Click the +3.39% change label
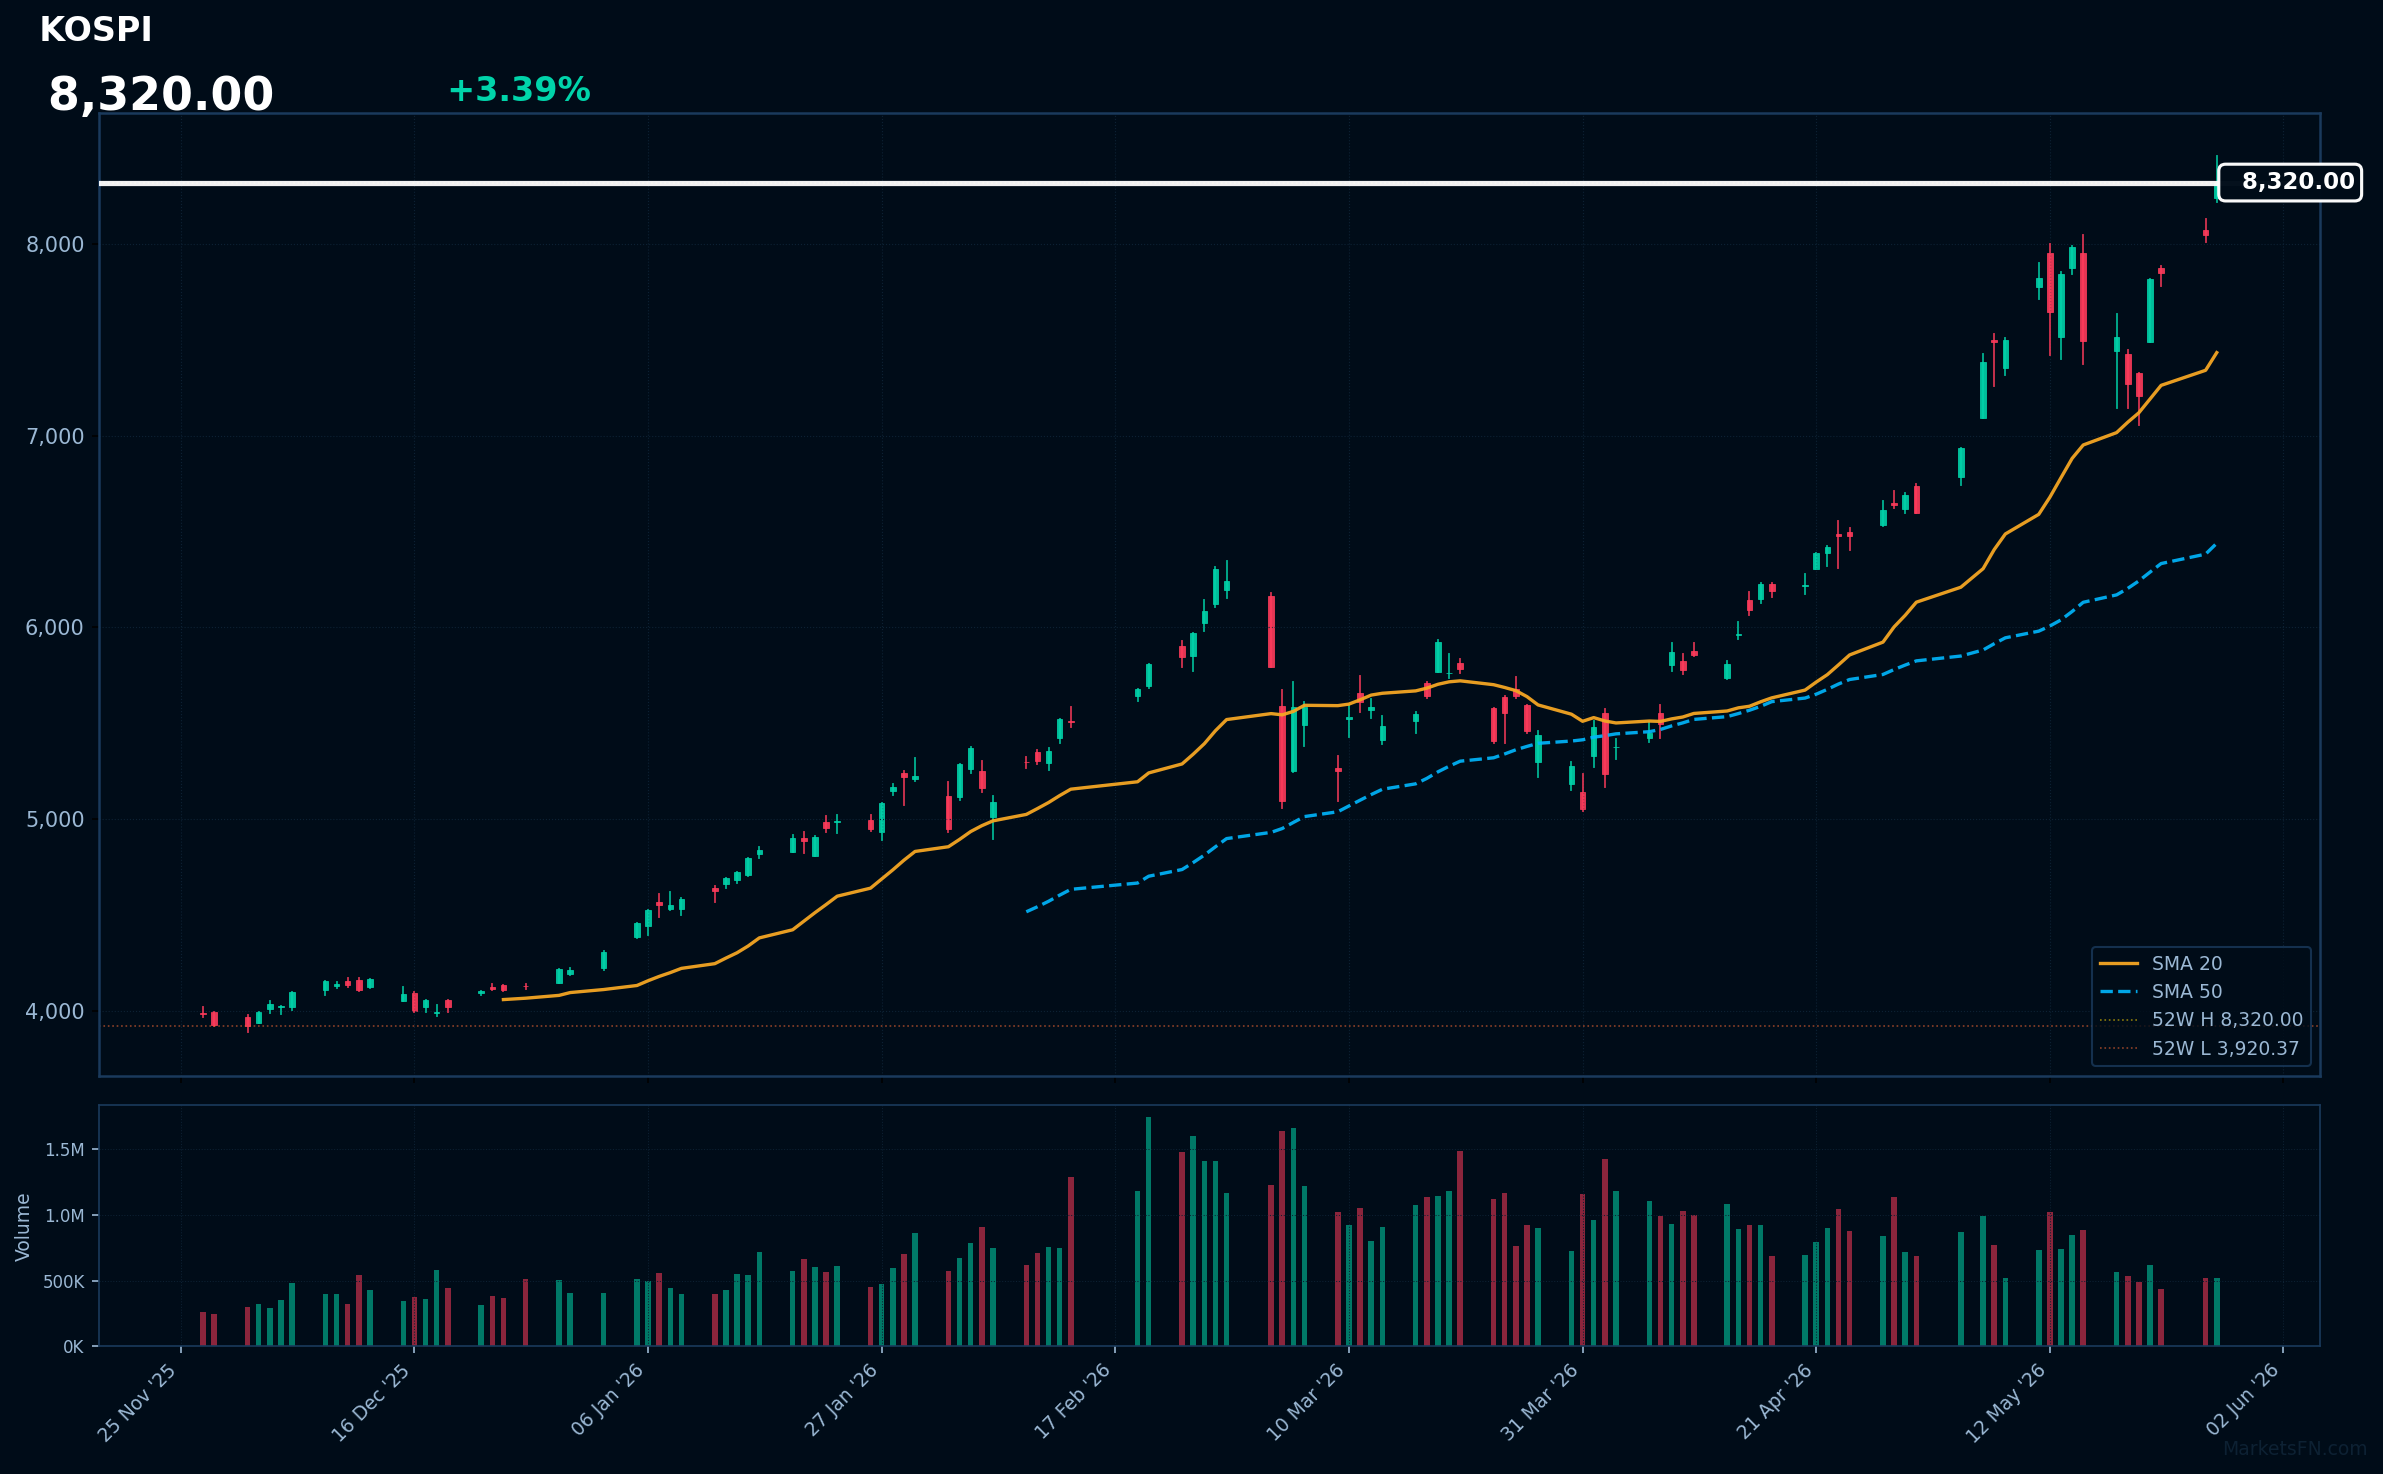Image resolution: width=2383 pixels, height=1474 pixels. tap(519, 90)
